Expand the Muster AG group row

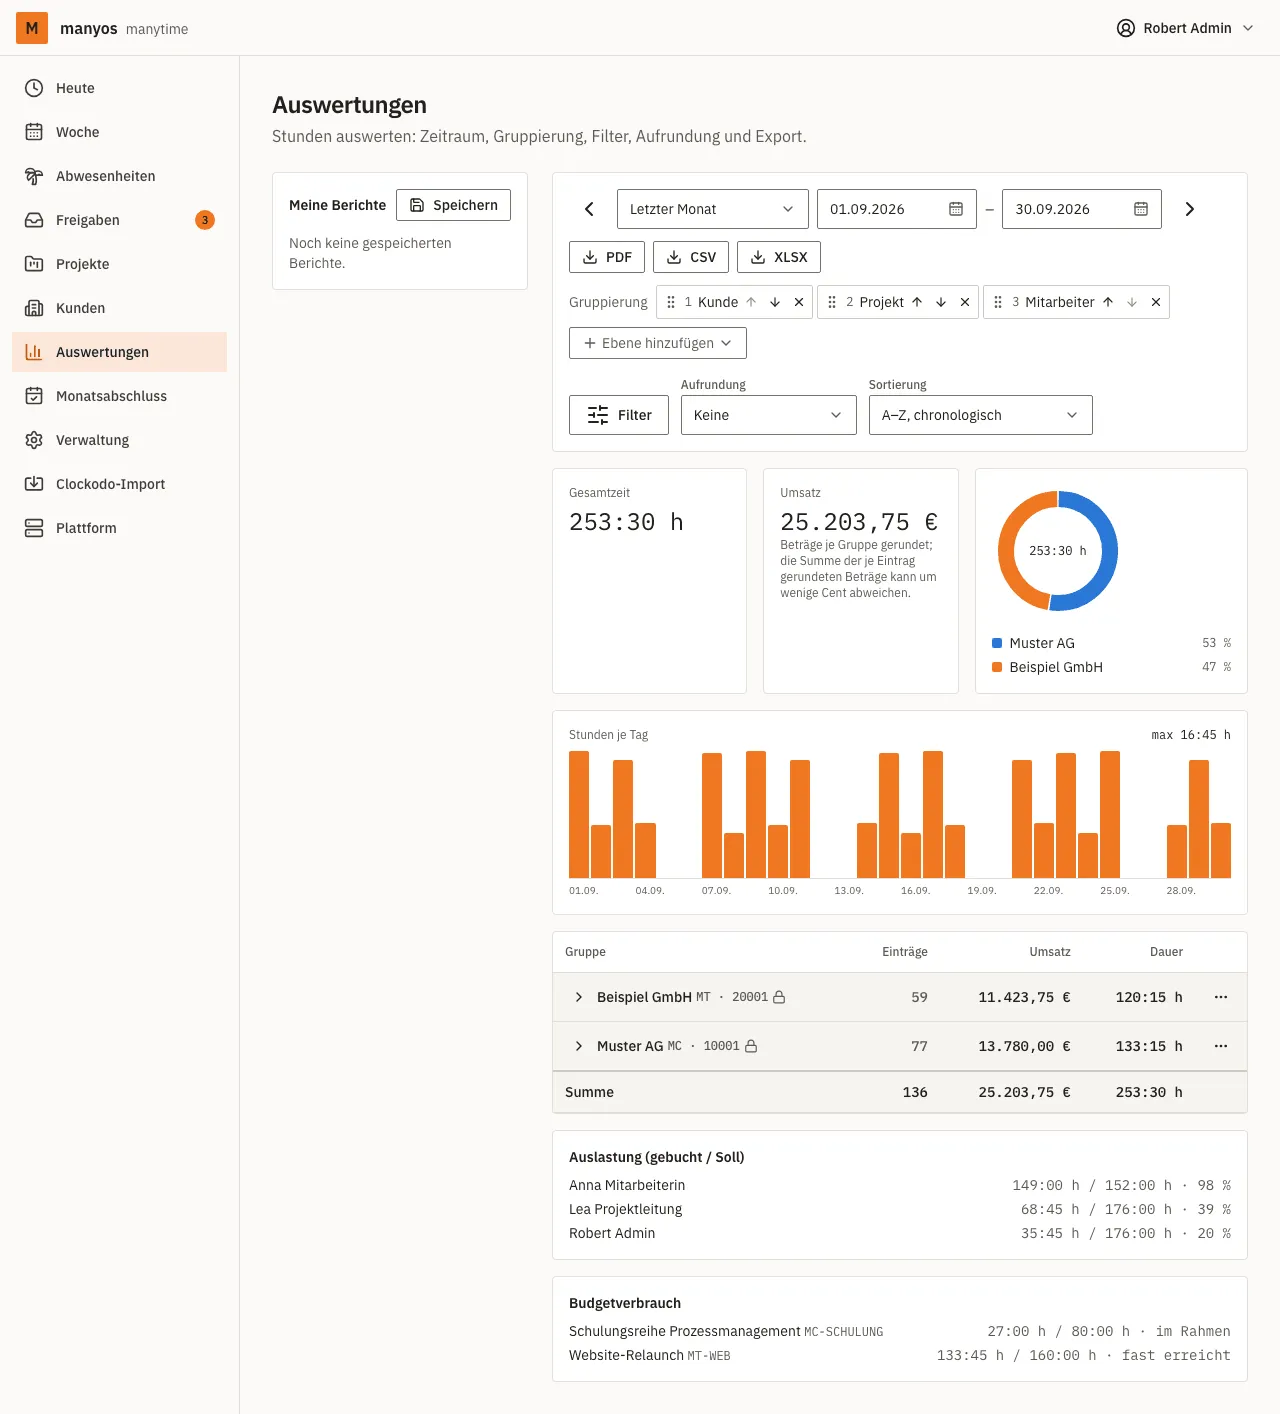tap(579, 1046)
